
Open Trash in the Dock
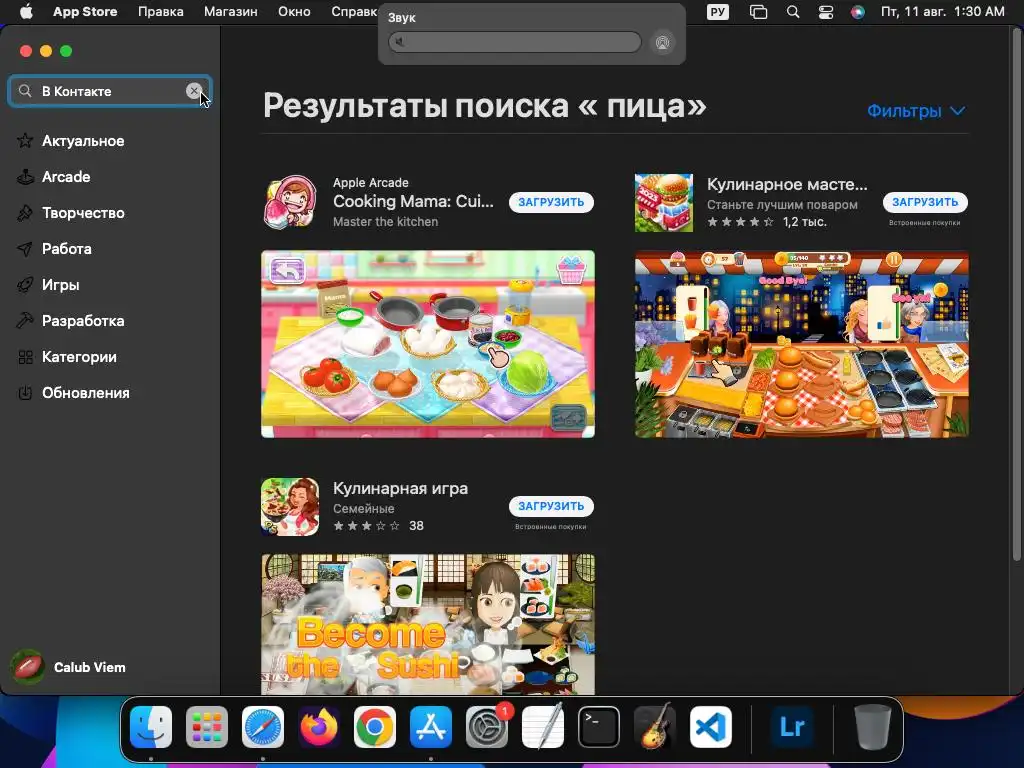click(x=872, y=727)
